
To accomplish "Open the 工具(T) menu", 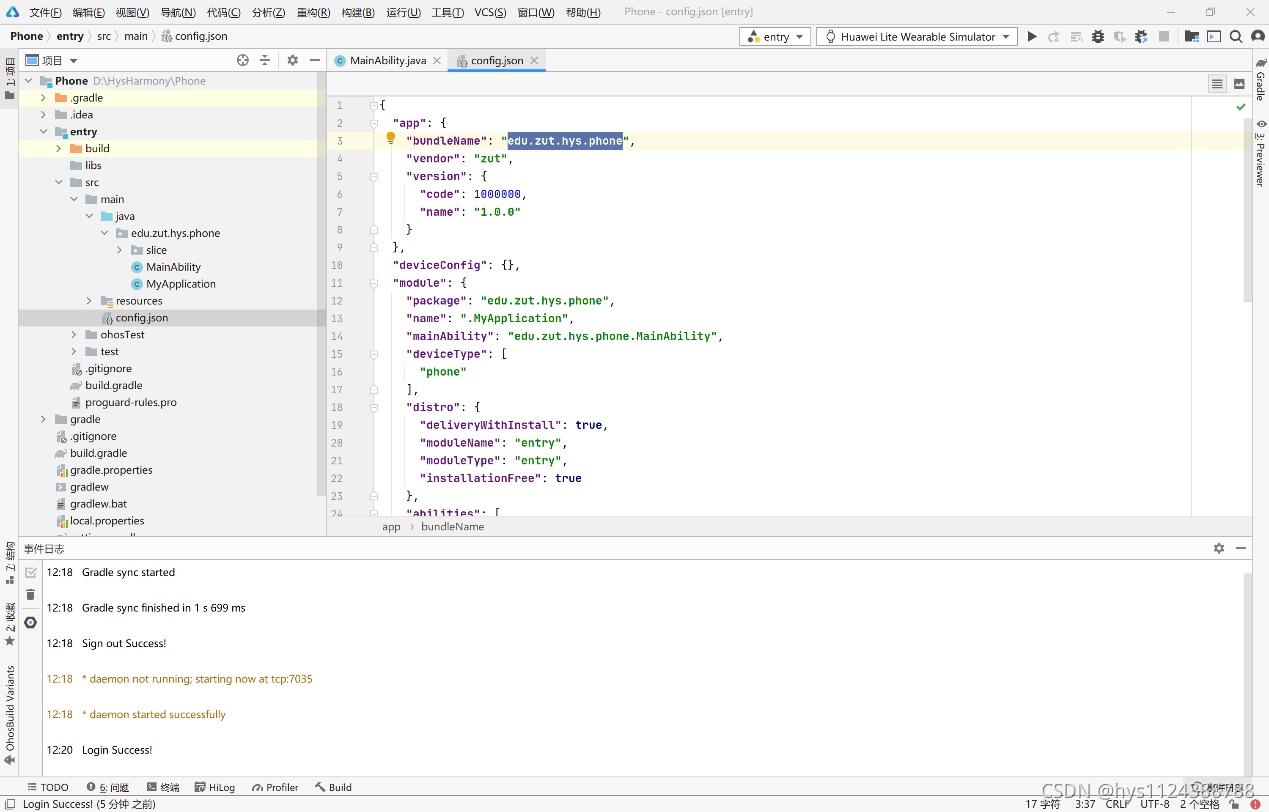I will click(x=447, y=12).
